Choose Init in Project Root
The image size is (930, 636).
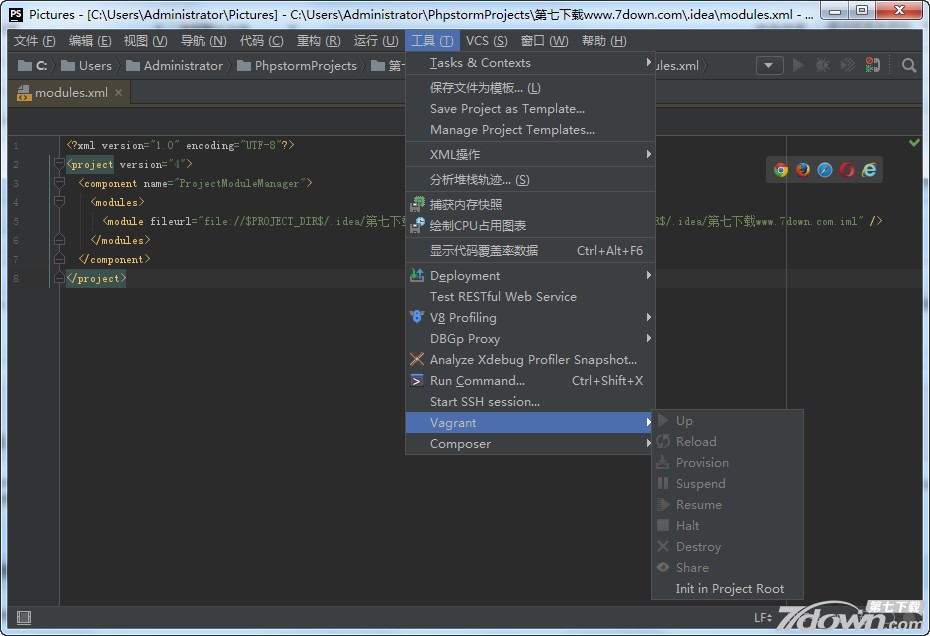tap(729, 588)
